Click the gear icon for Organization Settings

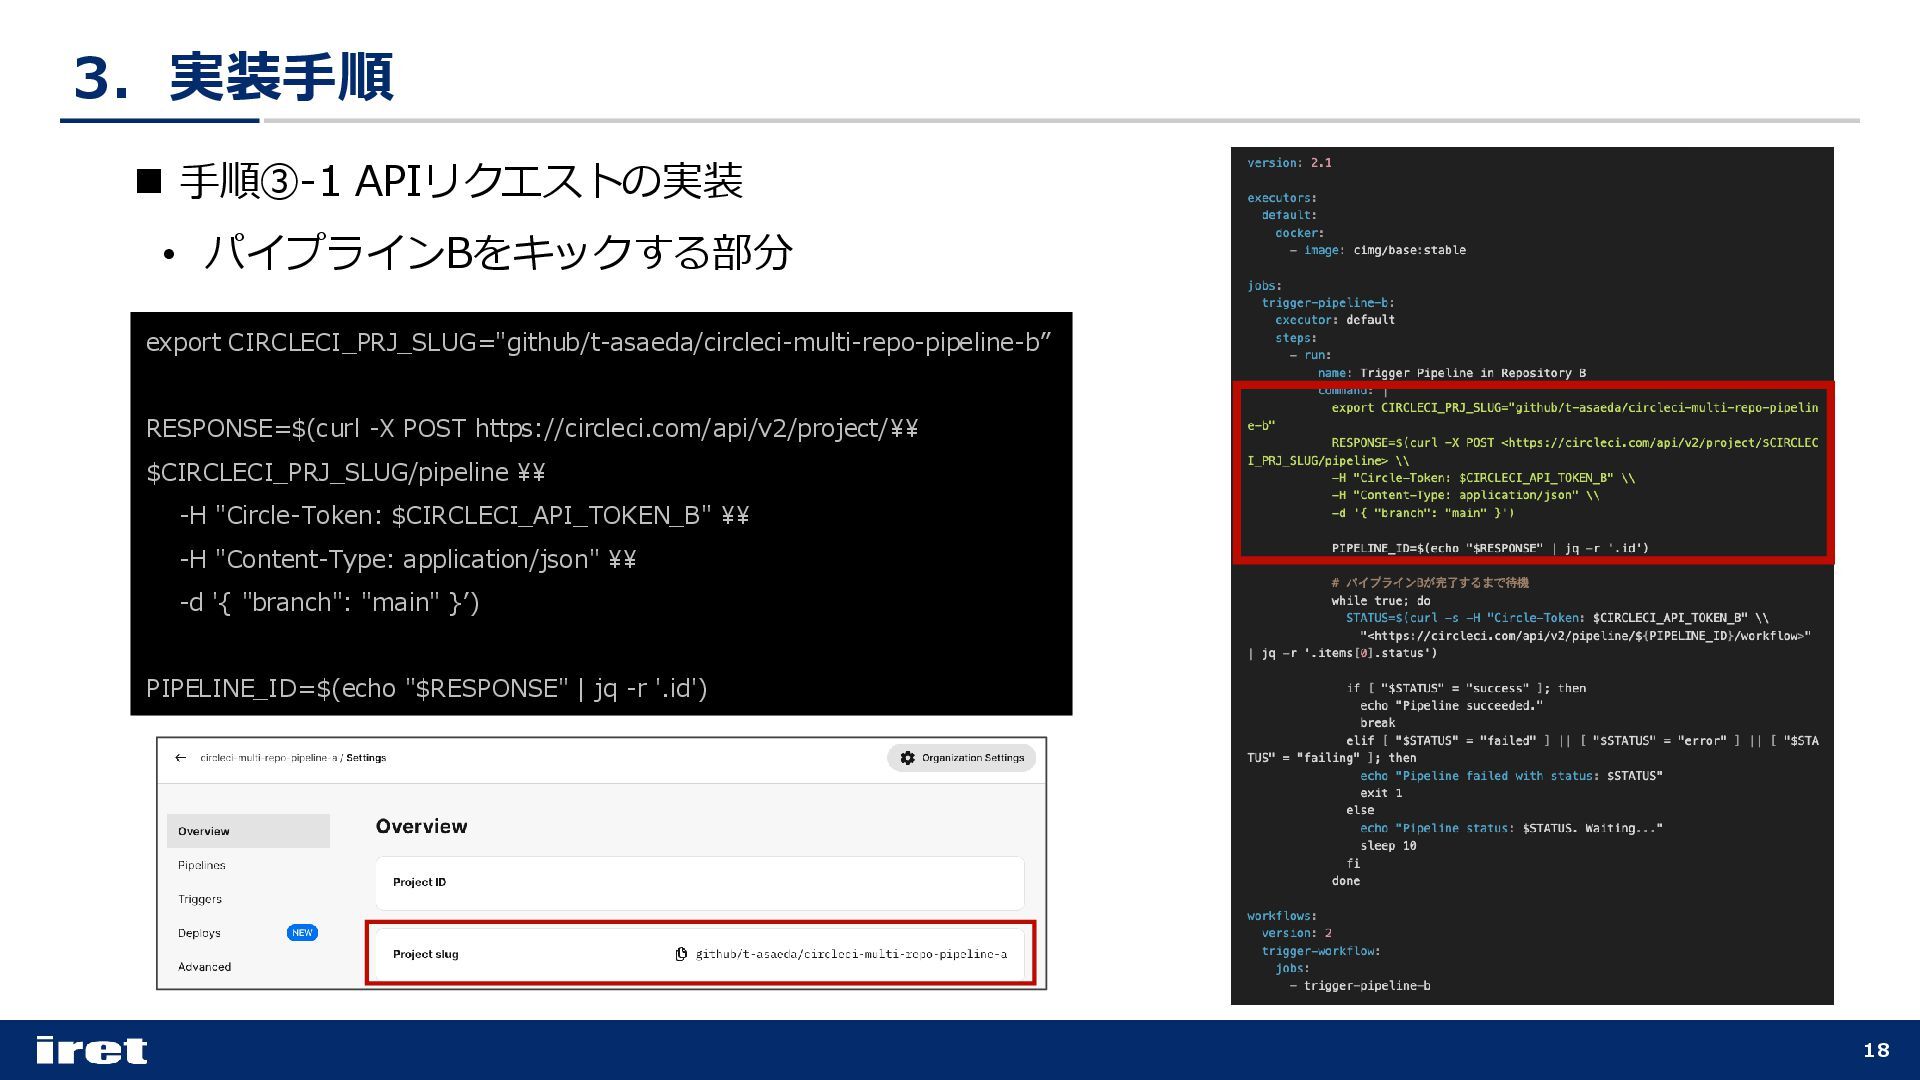click(x=907, y=758)
